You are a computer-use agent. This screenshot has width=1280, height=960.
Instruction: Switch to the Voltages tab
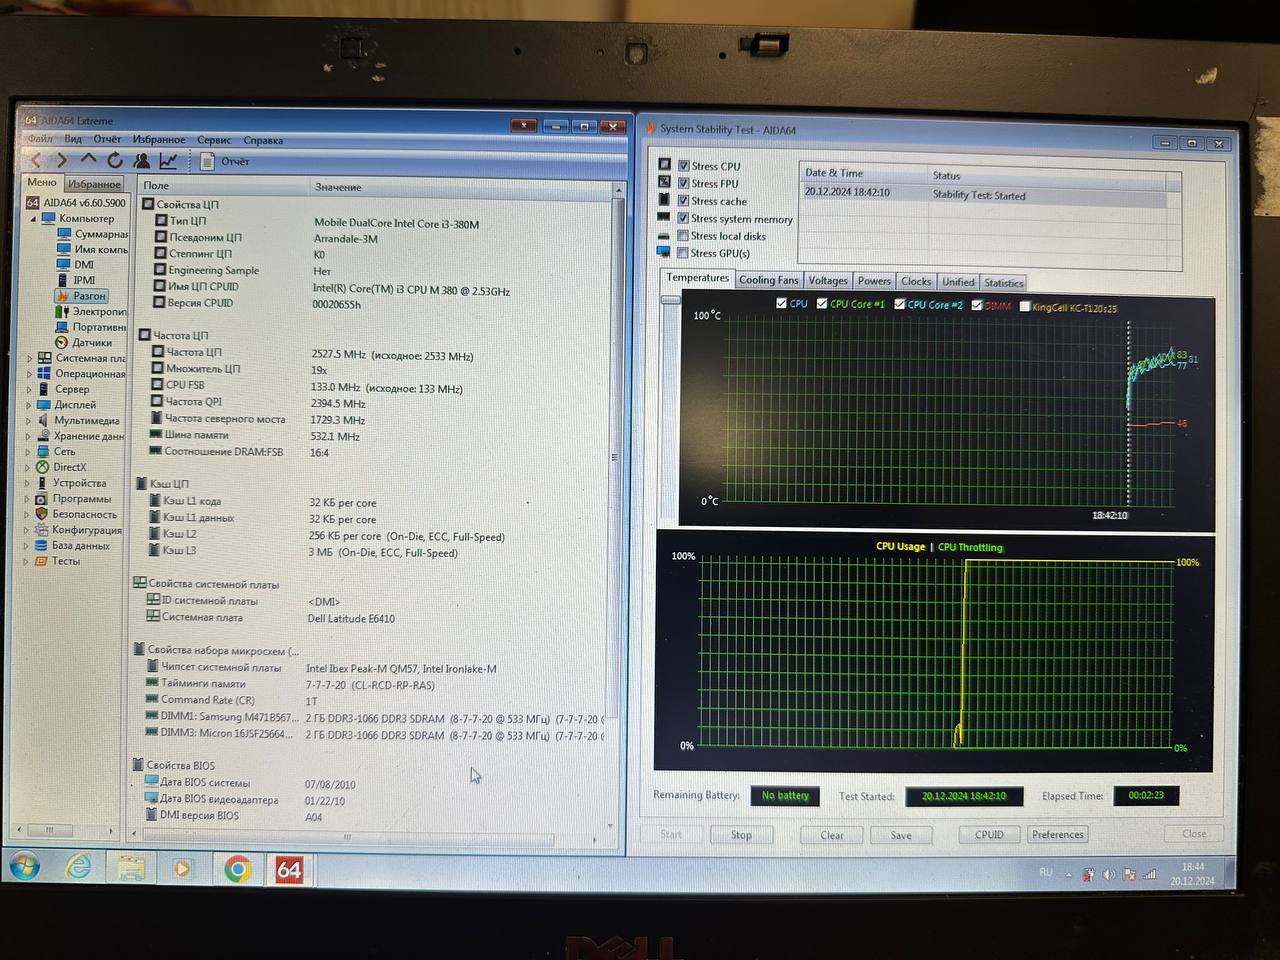click(828, 281)
